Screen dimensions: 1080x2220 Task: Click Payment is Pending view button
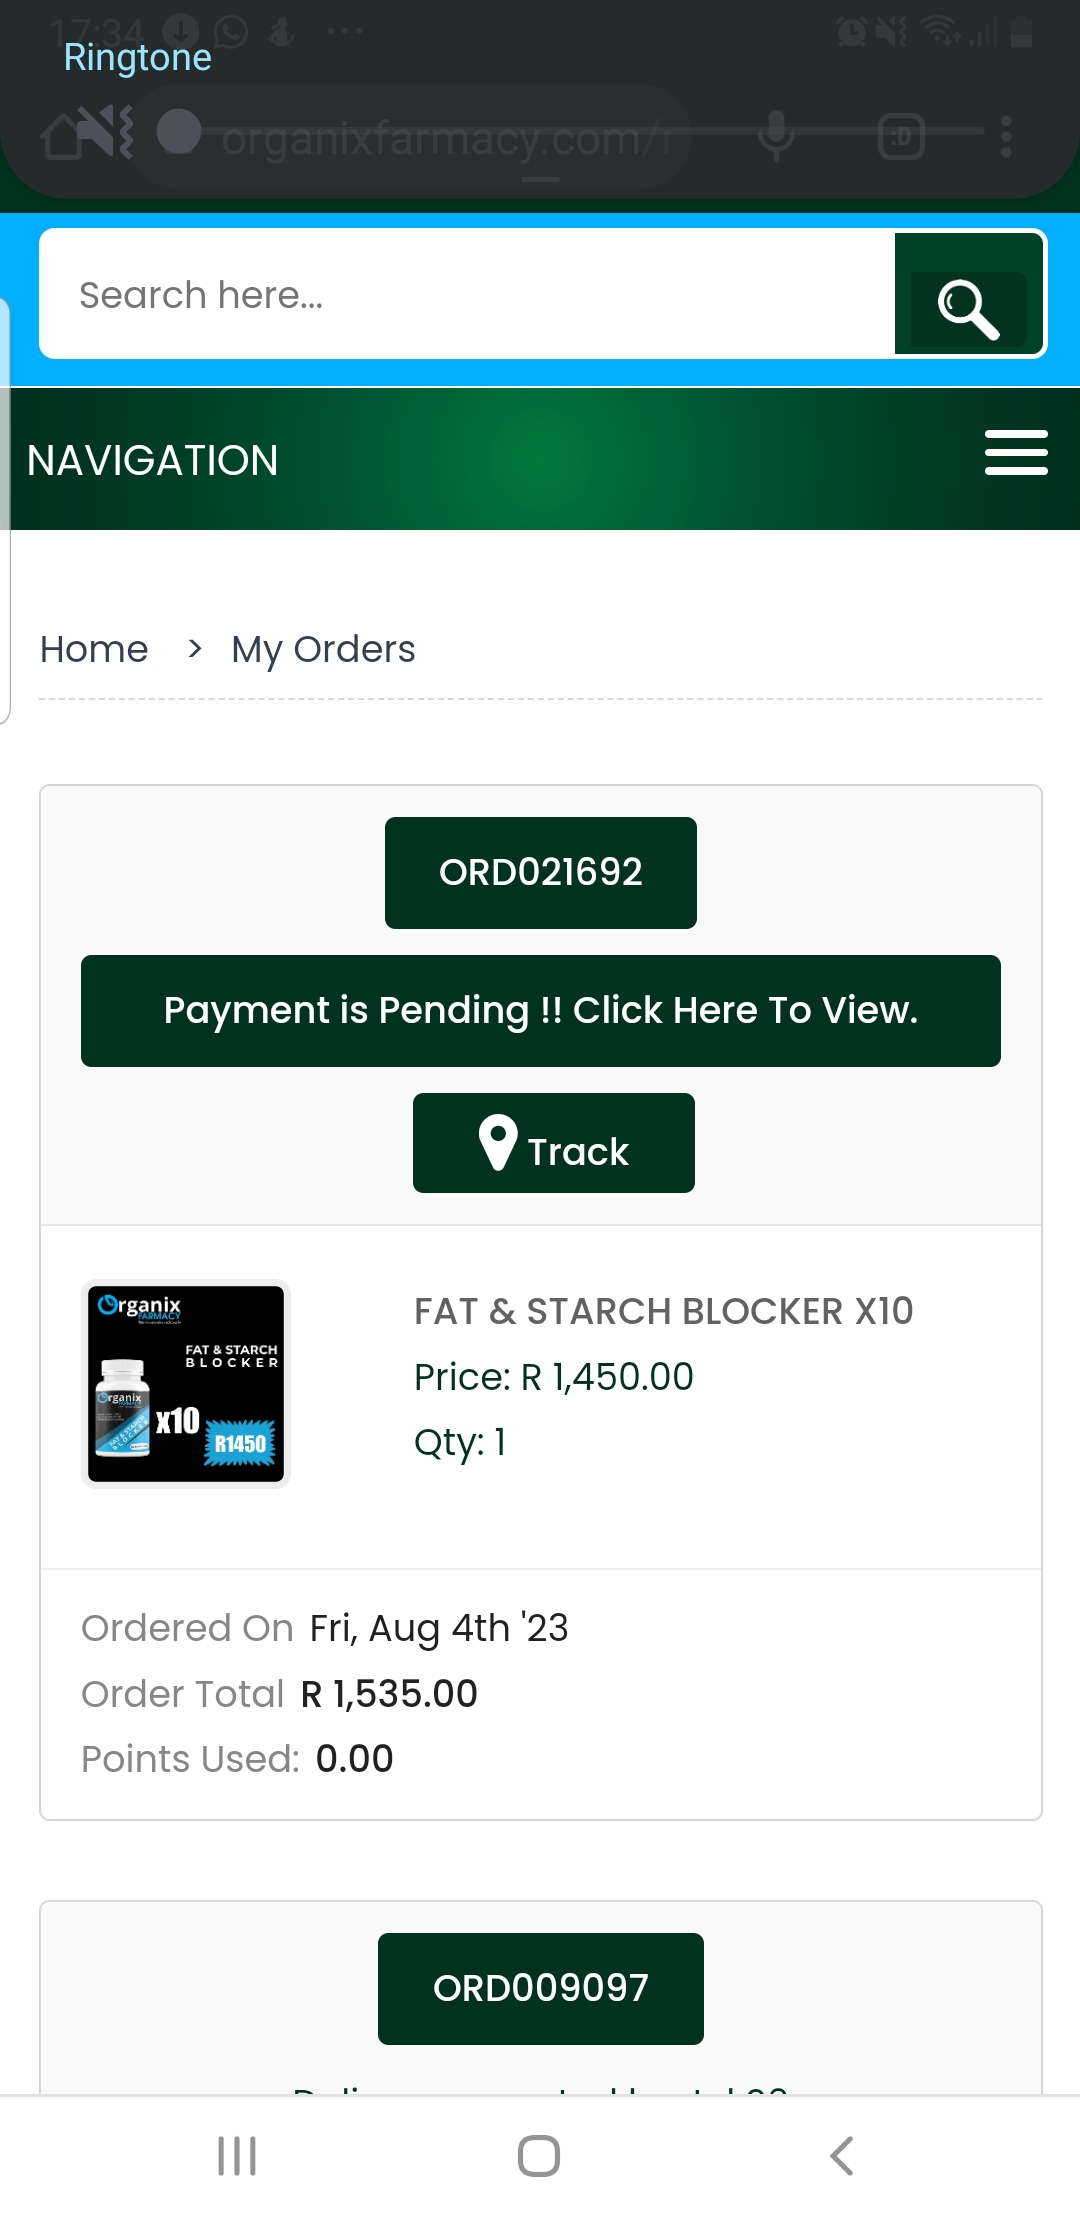[541, 1011]
